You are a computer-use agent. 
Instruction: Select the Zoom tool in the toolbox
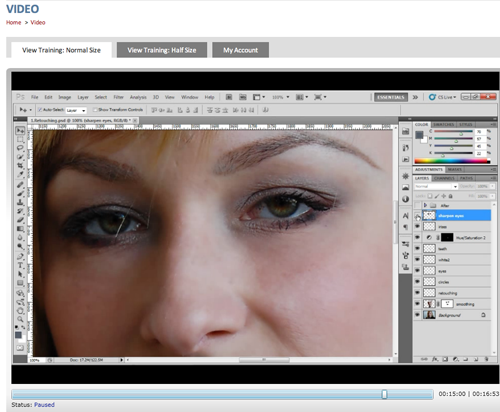20,319
